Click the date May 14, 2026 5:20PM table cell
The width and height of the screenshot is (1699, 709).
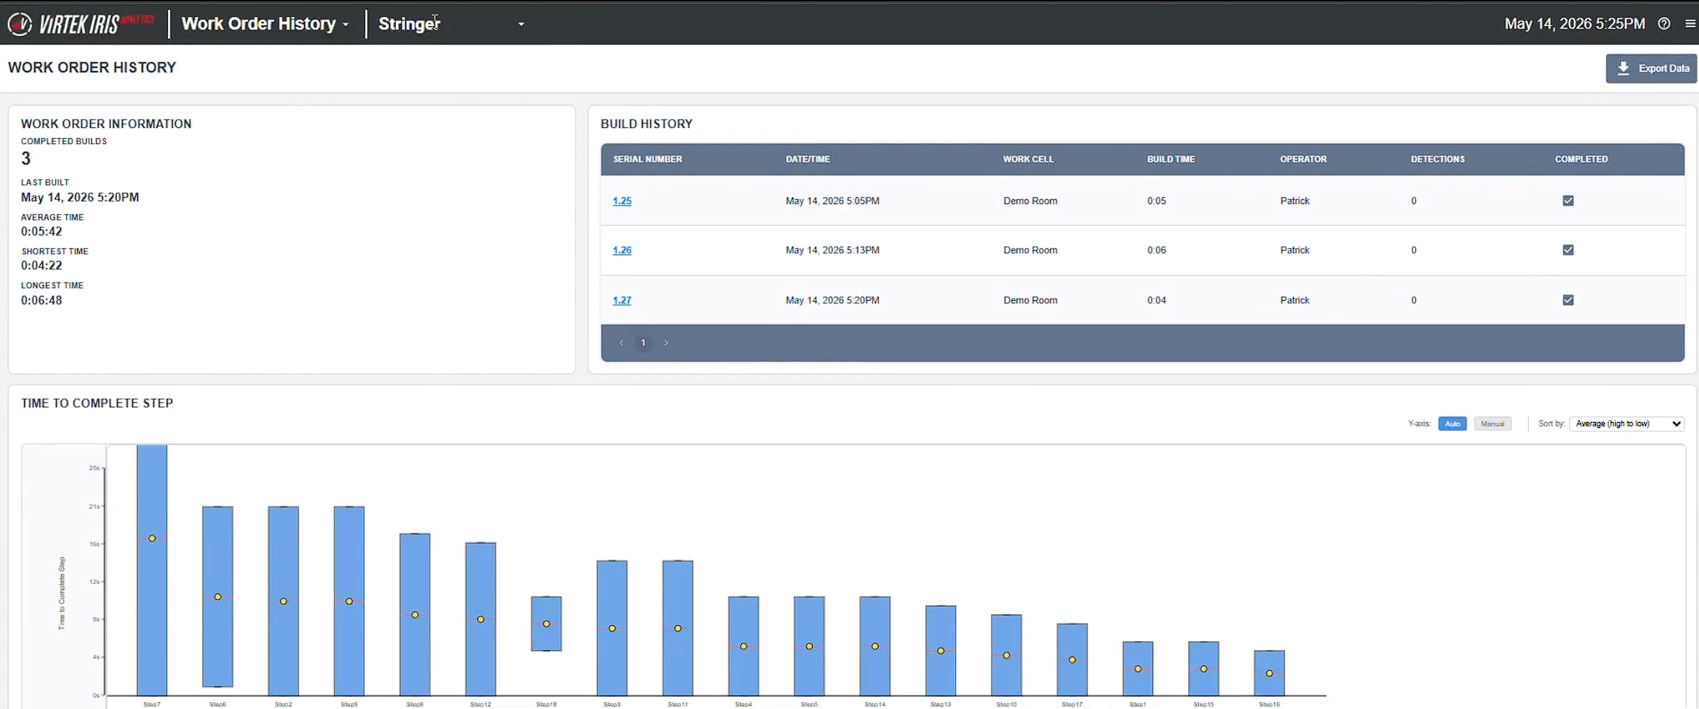click(833, 300)
